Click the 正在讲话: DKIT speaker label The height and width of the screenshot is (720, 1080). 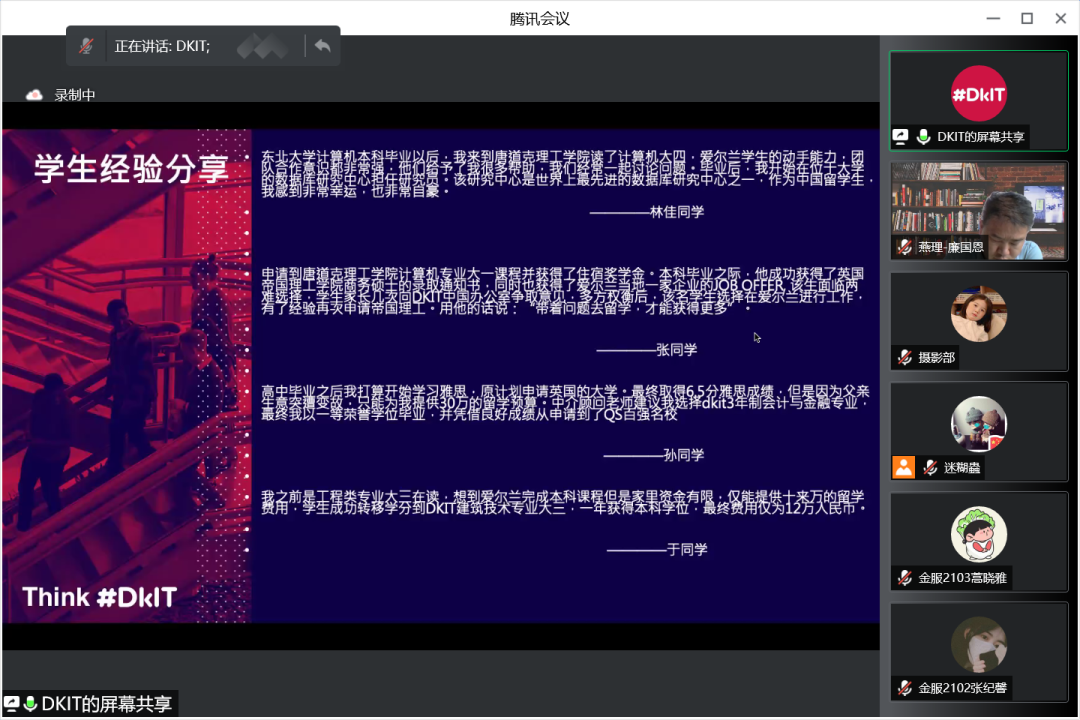tap(162, 46)
